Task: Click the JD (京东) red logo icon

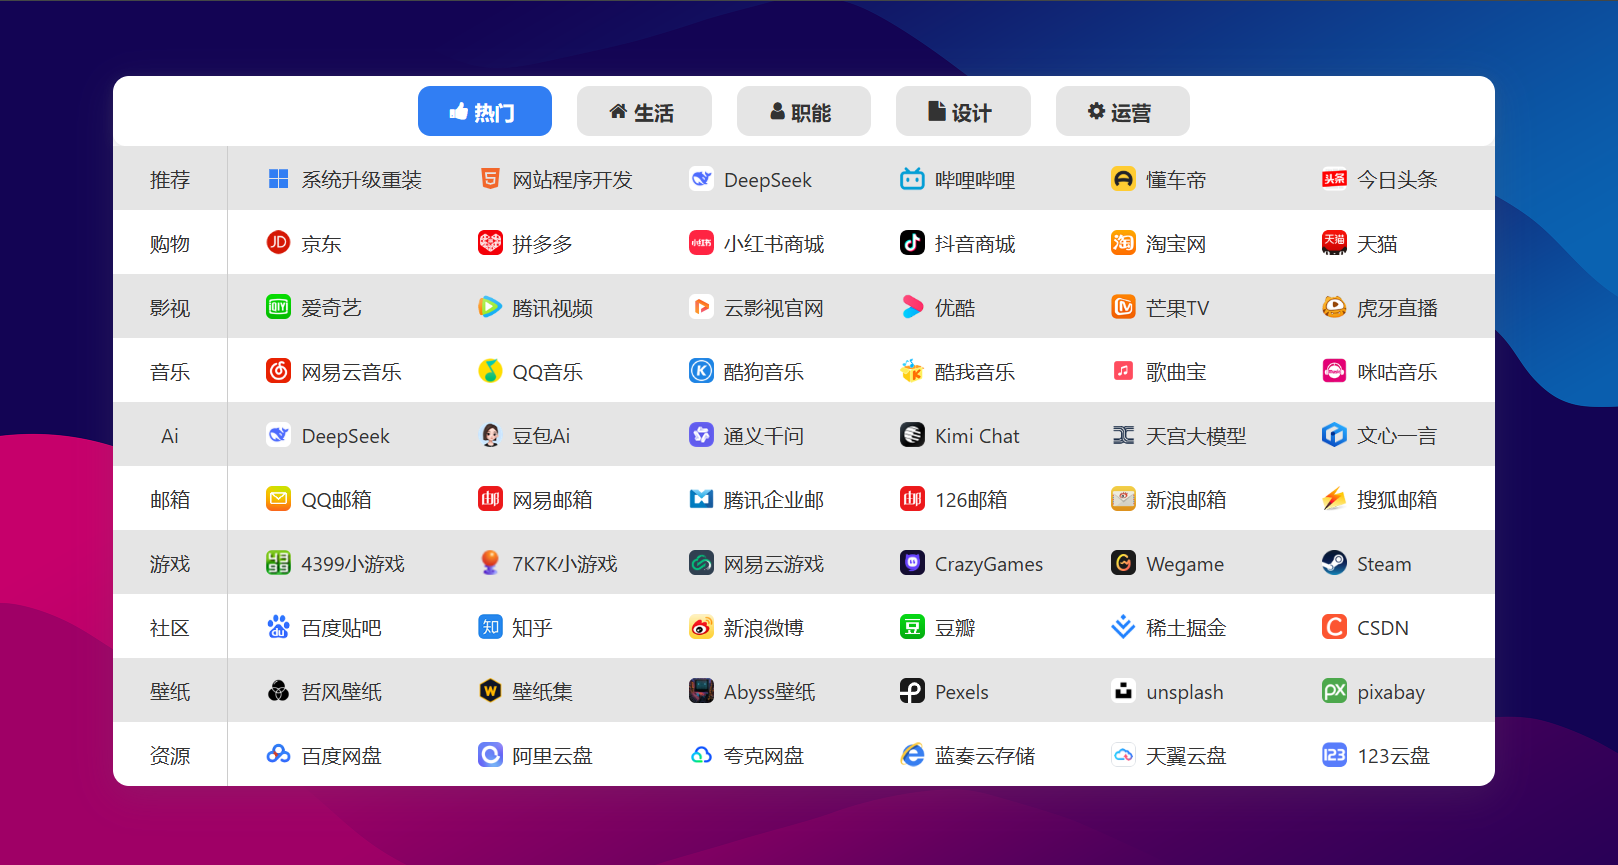Action: (278, 243)
